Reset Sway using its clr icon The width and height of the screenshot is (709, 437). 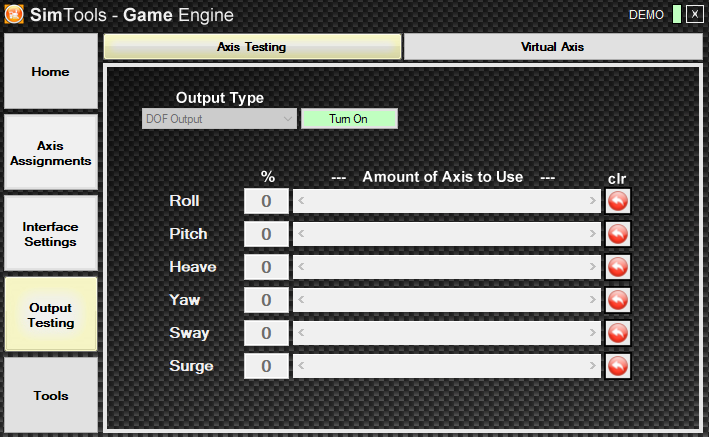point(618,333)
